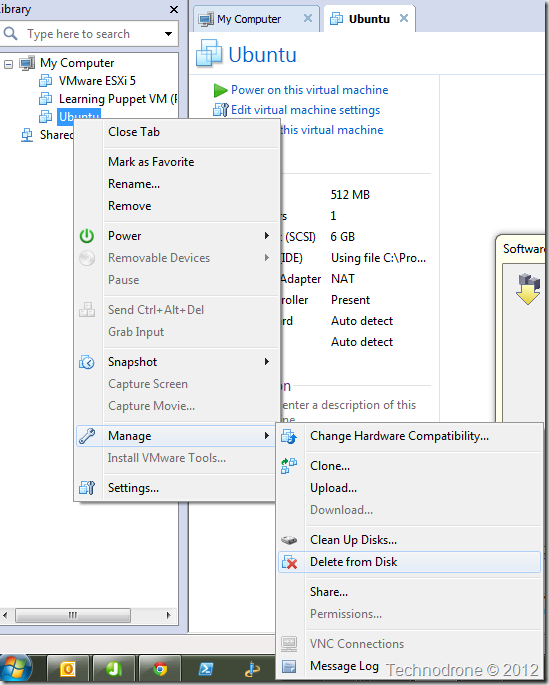The image size is (549, 685).
Task: Click Power on this virtual machine link
Action: (x=309, y=90)
